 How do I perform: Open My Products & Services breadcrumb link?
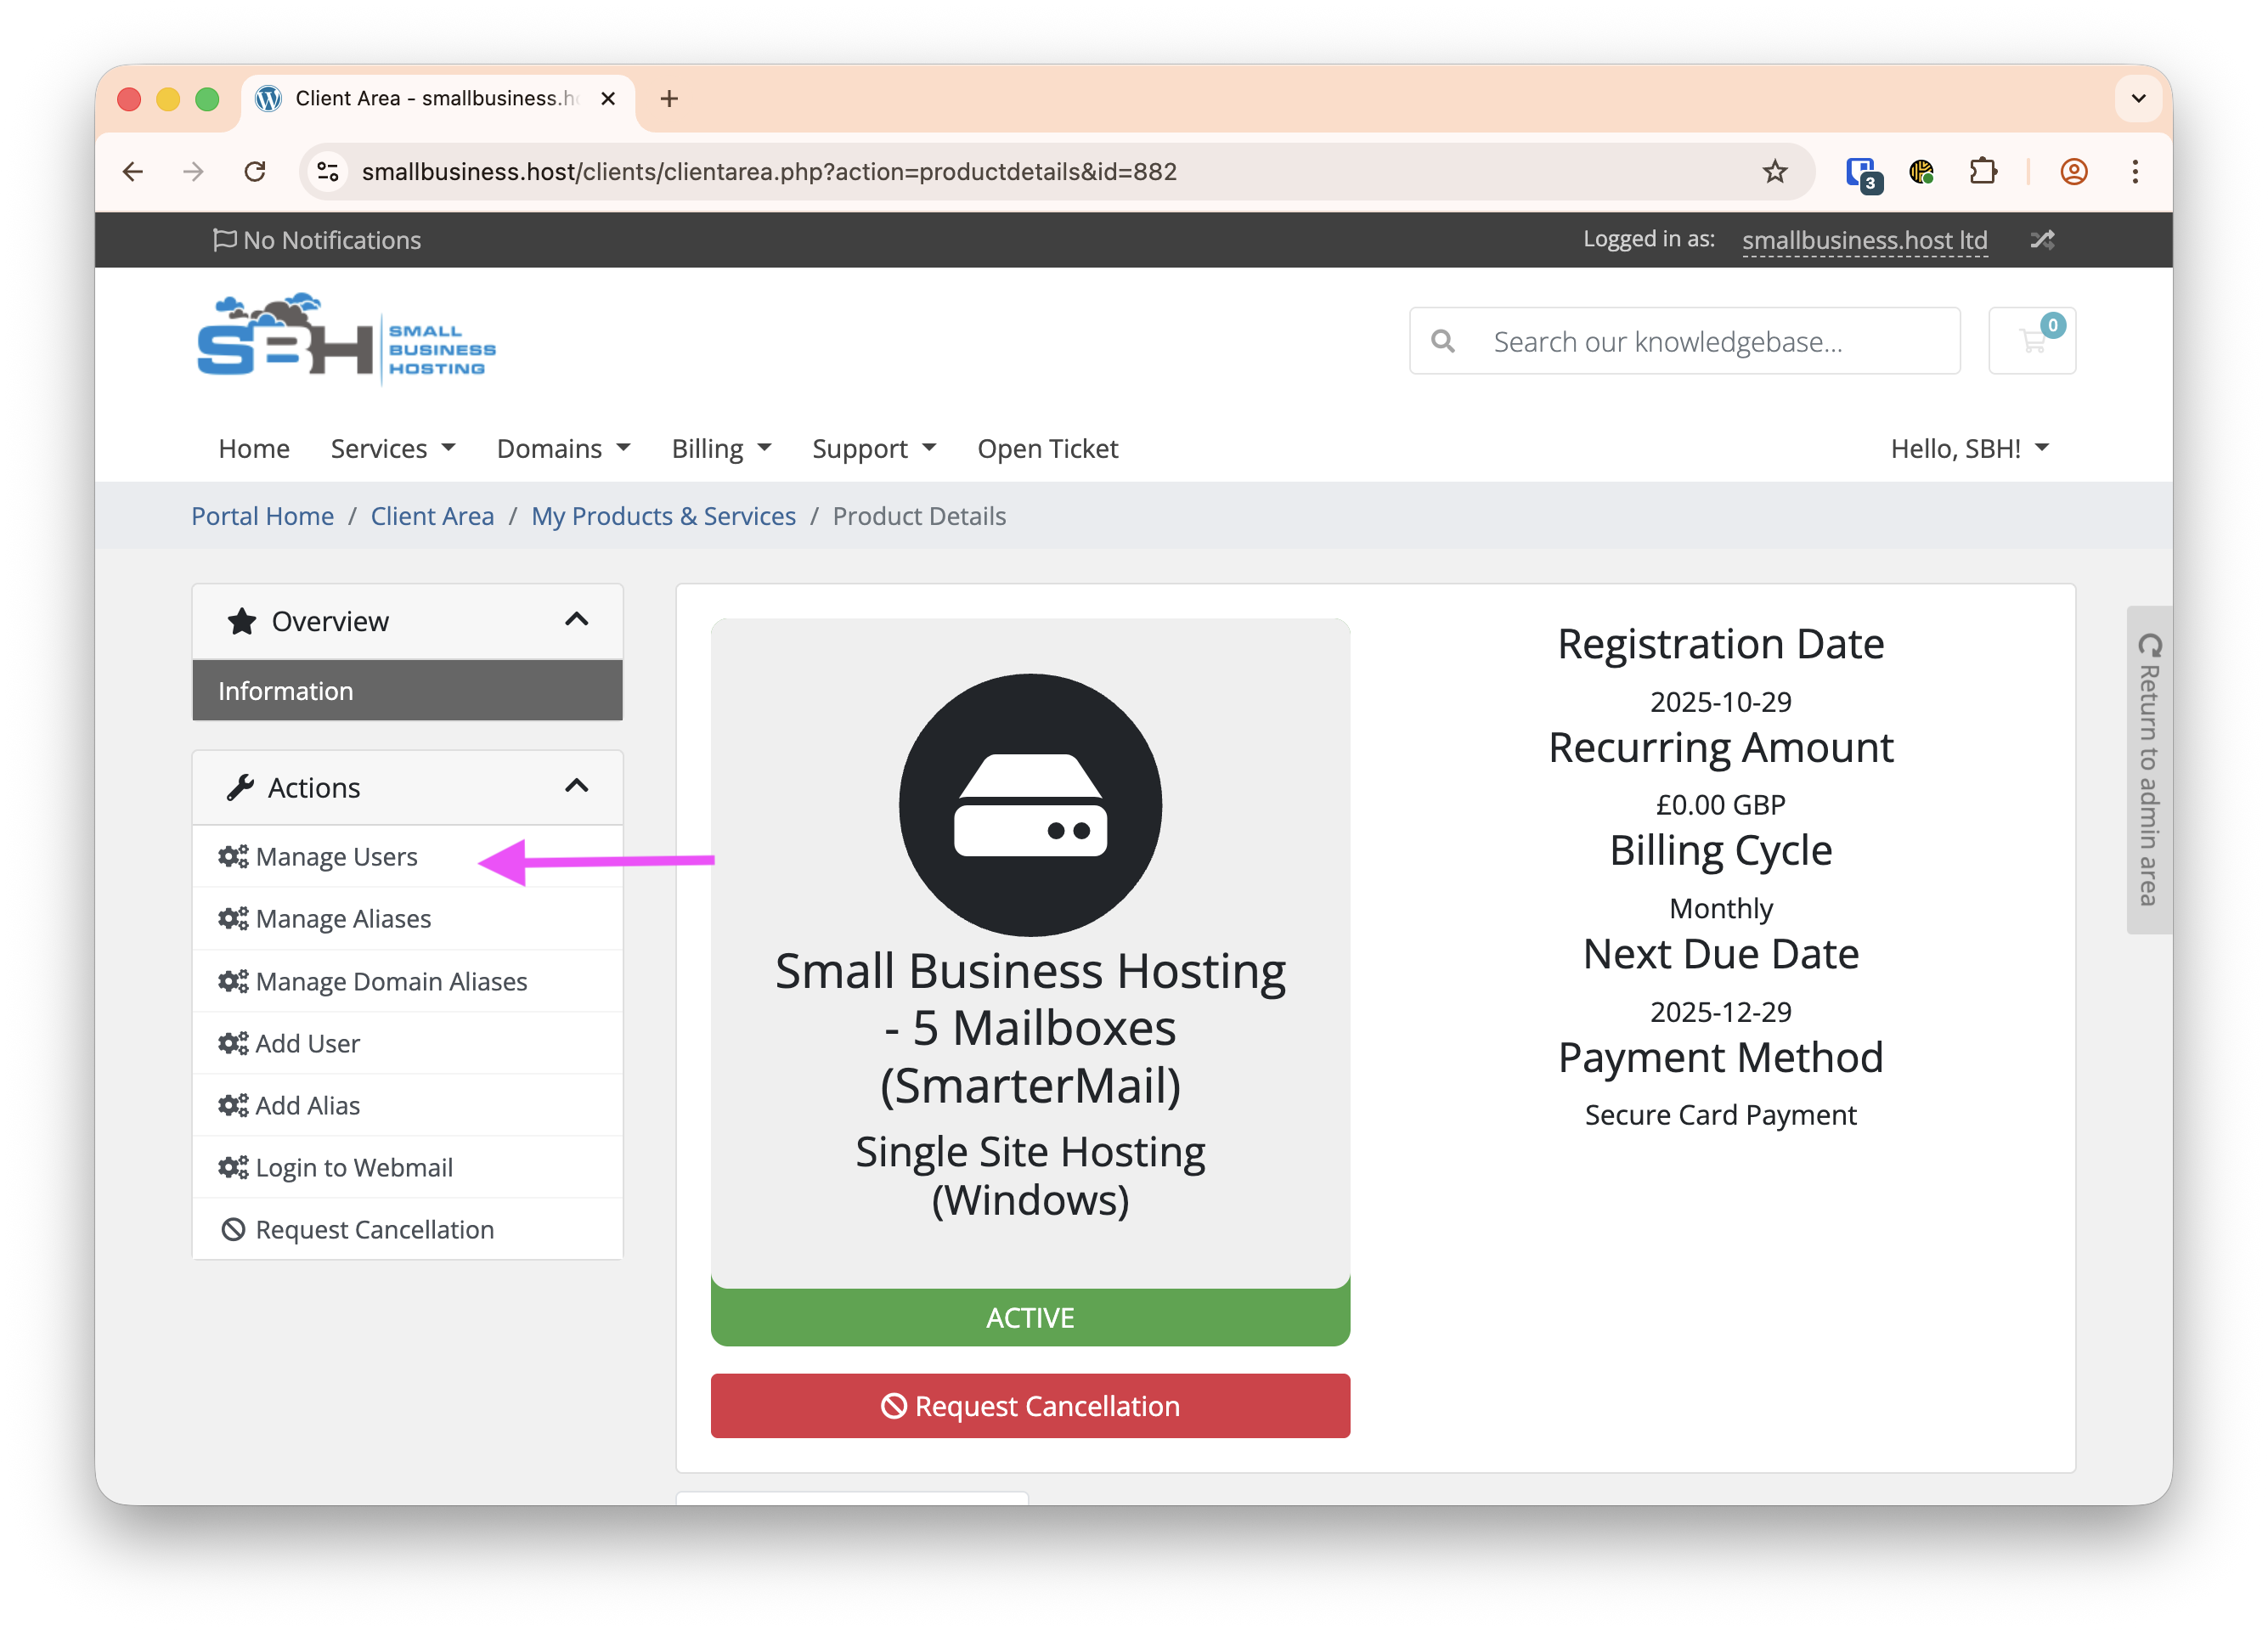pos(663,516)
